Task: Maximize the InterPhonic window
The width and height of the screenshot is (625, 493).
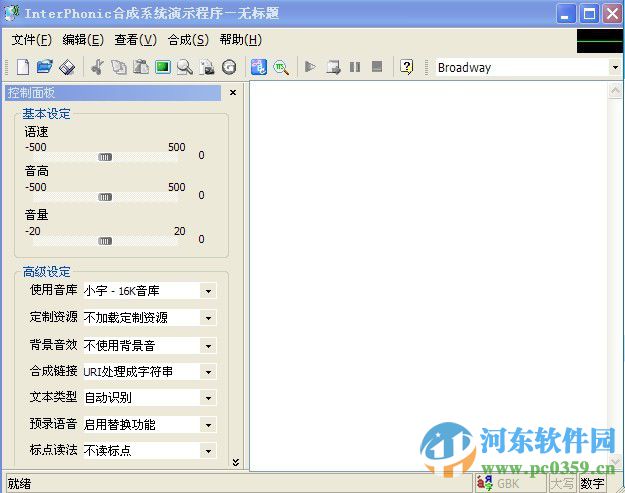Action: 589,14
